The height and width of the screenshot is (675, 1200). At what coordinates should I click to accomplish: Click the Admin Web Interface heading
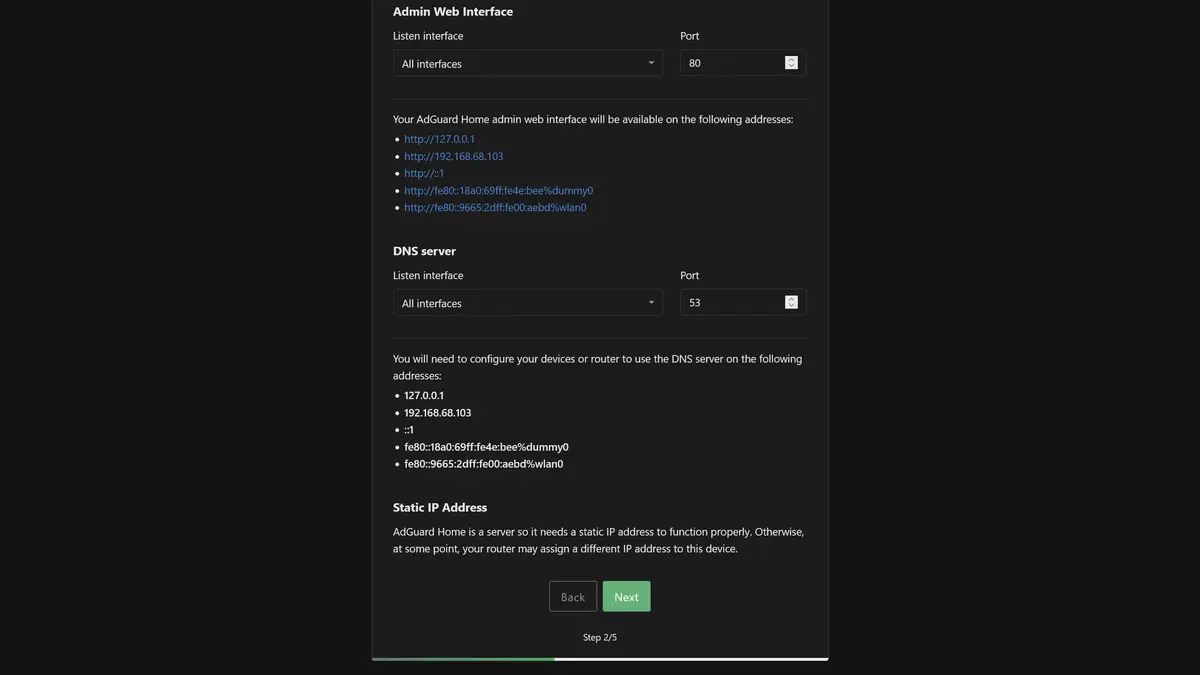[453, 12]
